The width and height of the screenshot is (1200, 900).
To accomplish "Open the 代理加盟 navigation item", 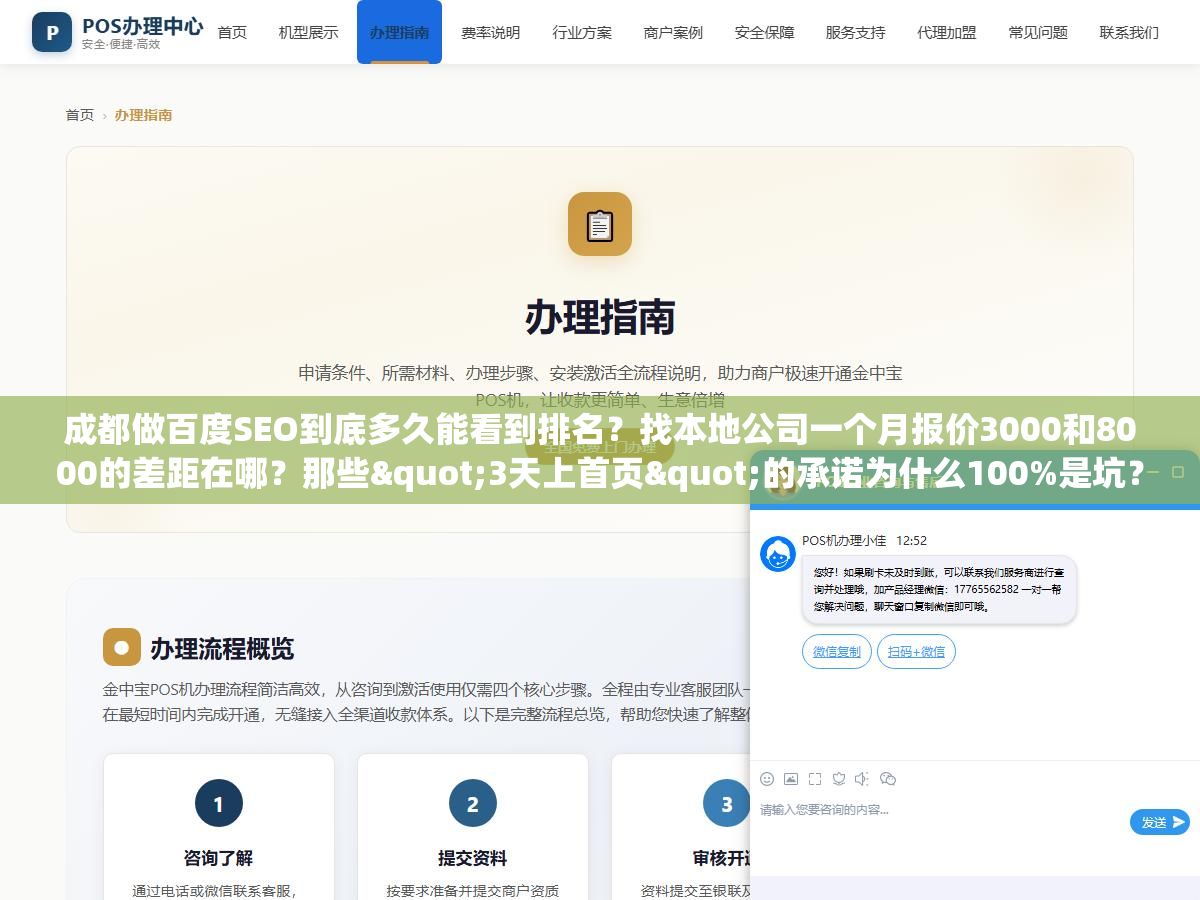I will (x=946, y=32).
